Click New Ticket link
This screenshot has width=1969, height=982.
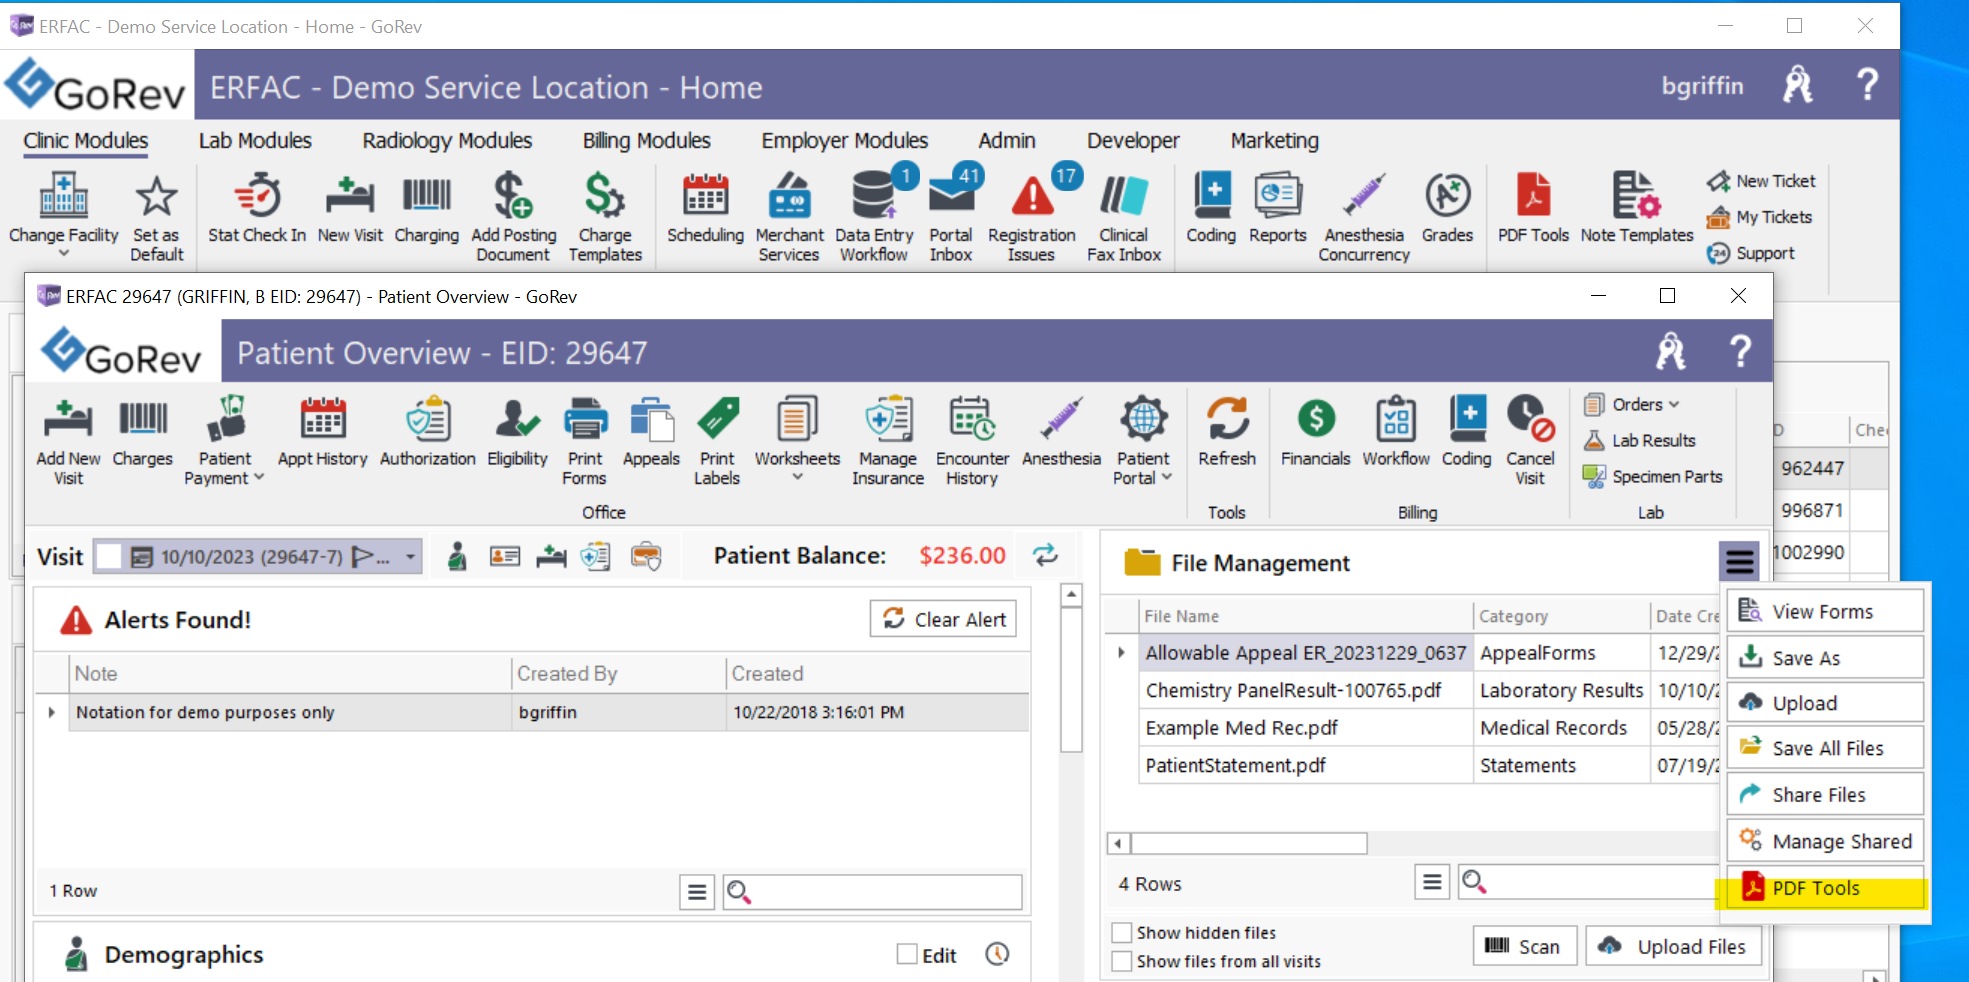click(1762, 181)
